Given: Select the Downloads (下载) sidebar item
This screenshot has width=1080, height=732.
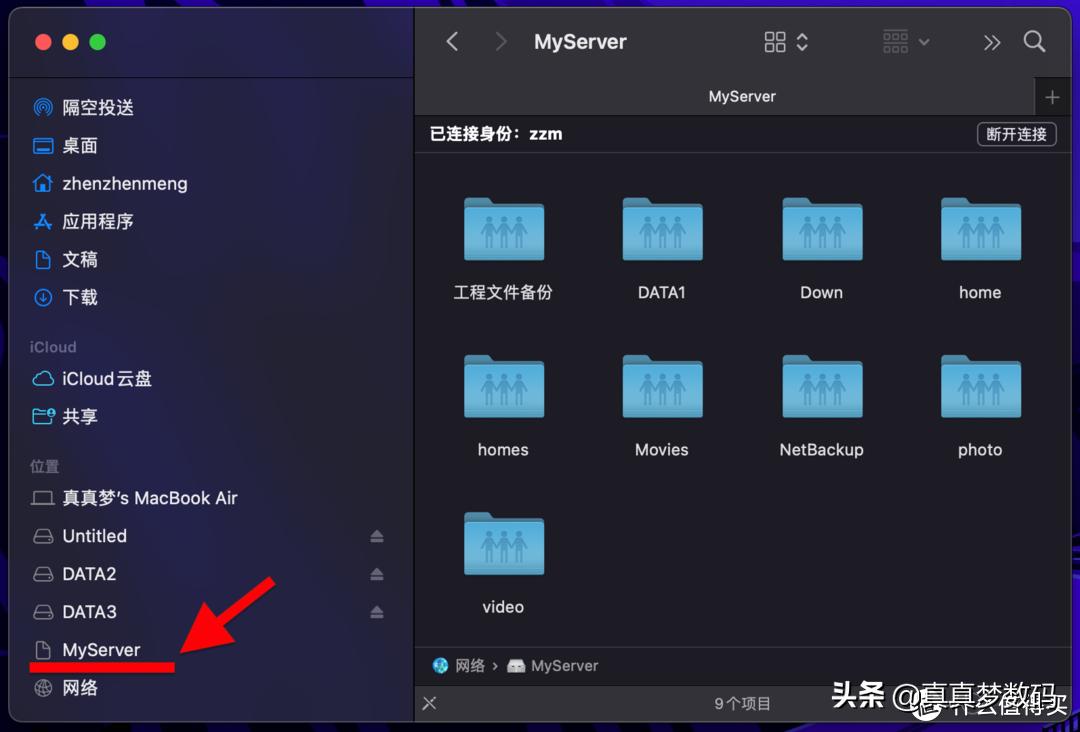Looking at the screenshot, I should click(78, 297).
